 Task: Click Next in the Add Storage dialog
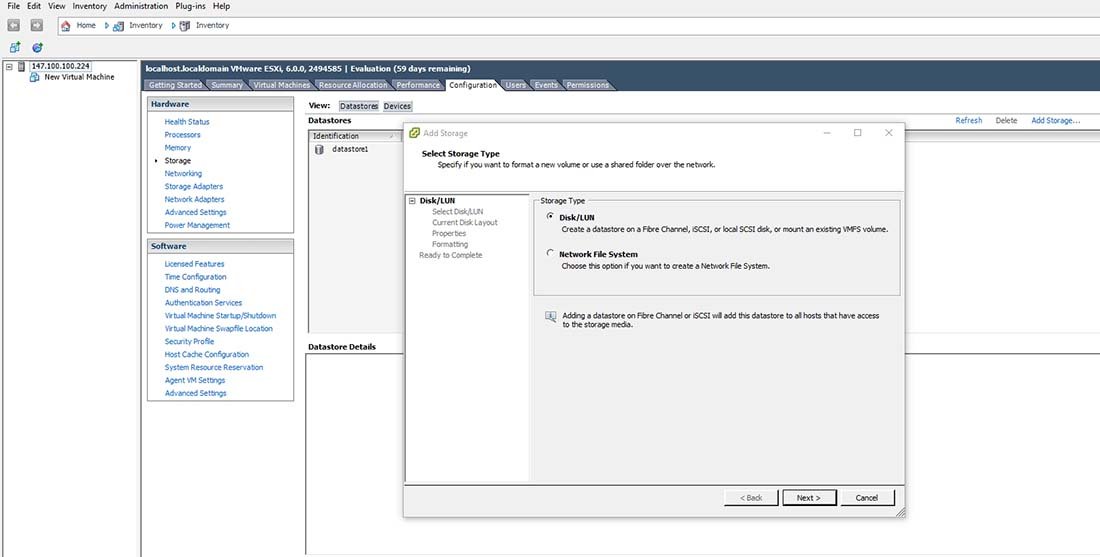pos(809,497)
